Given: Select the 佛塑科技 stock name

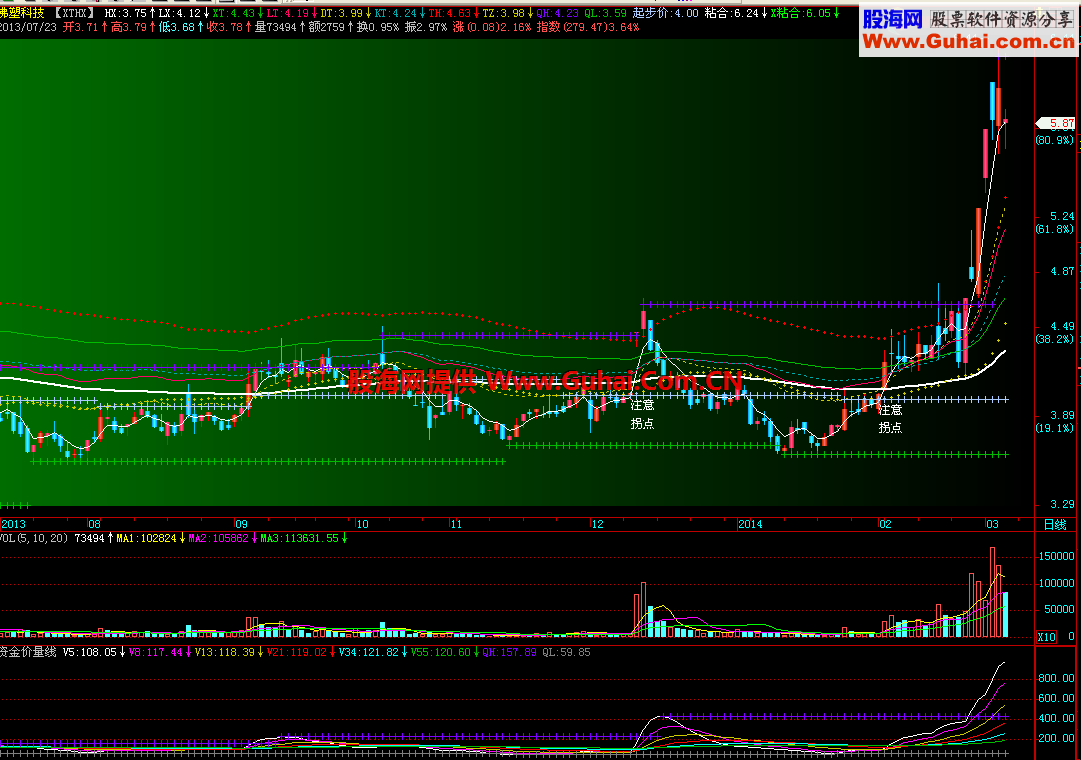Looking at the screenshot, I should pos(22,13).
